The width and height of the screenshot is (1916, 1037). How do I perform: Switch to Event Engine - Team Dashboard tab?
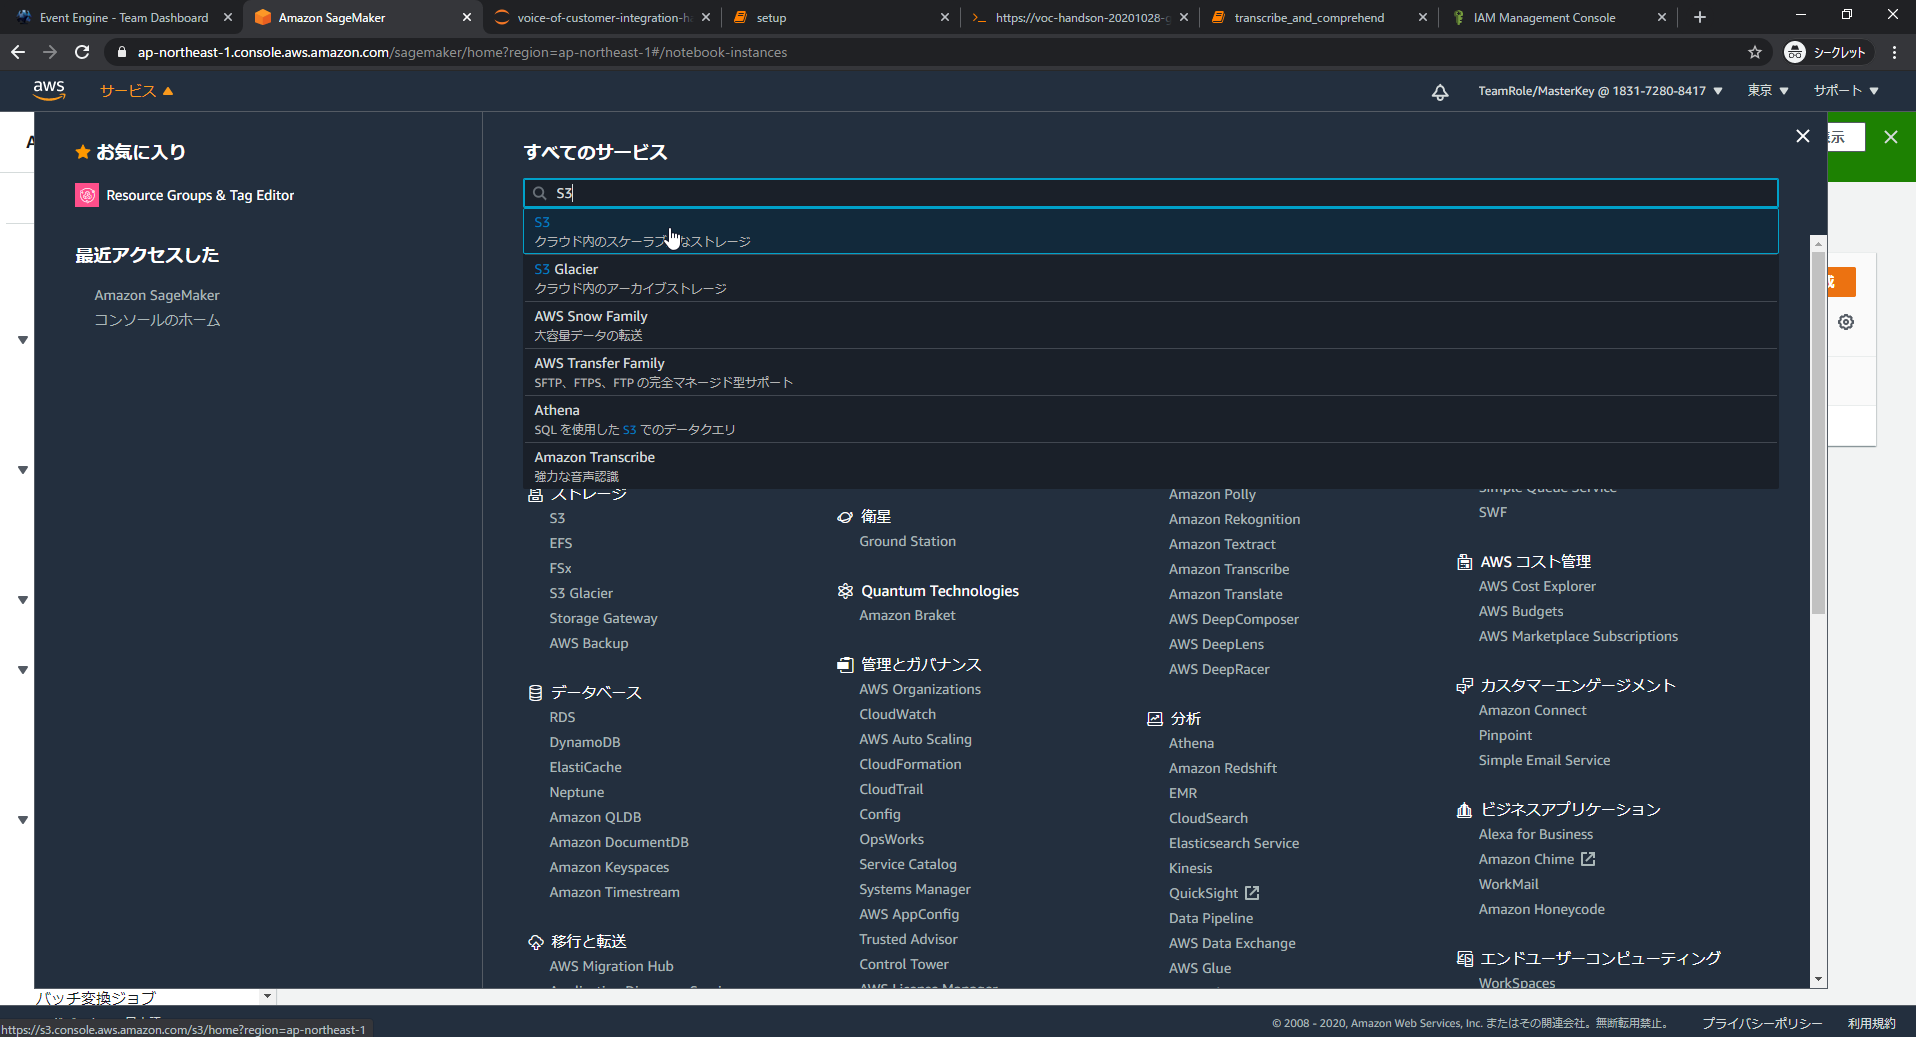pos(124,17)
